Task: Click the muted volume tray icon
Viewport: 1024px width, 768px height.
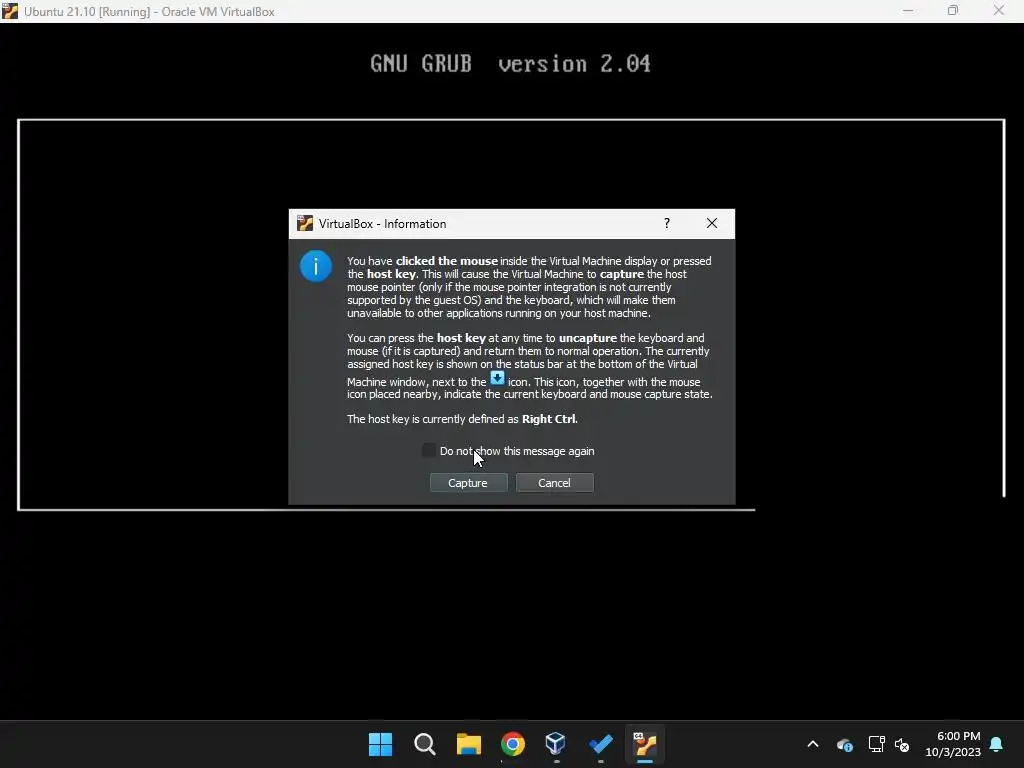Action: tap(902, 744)
